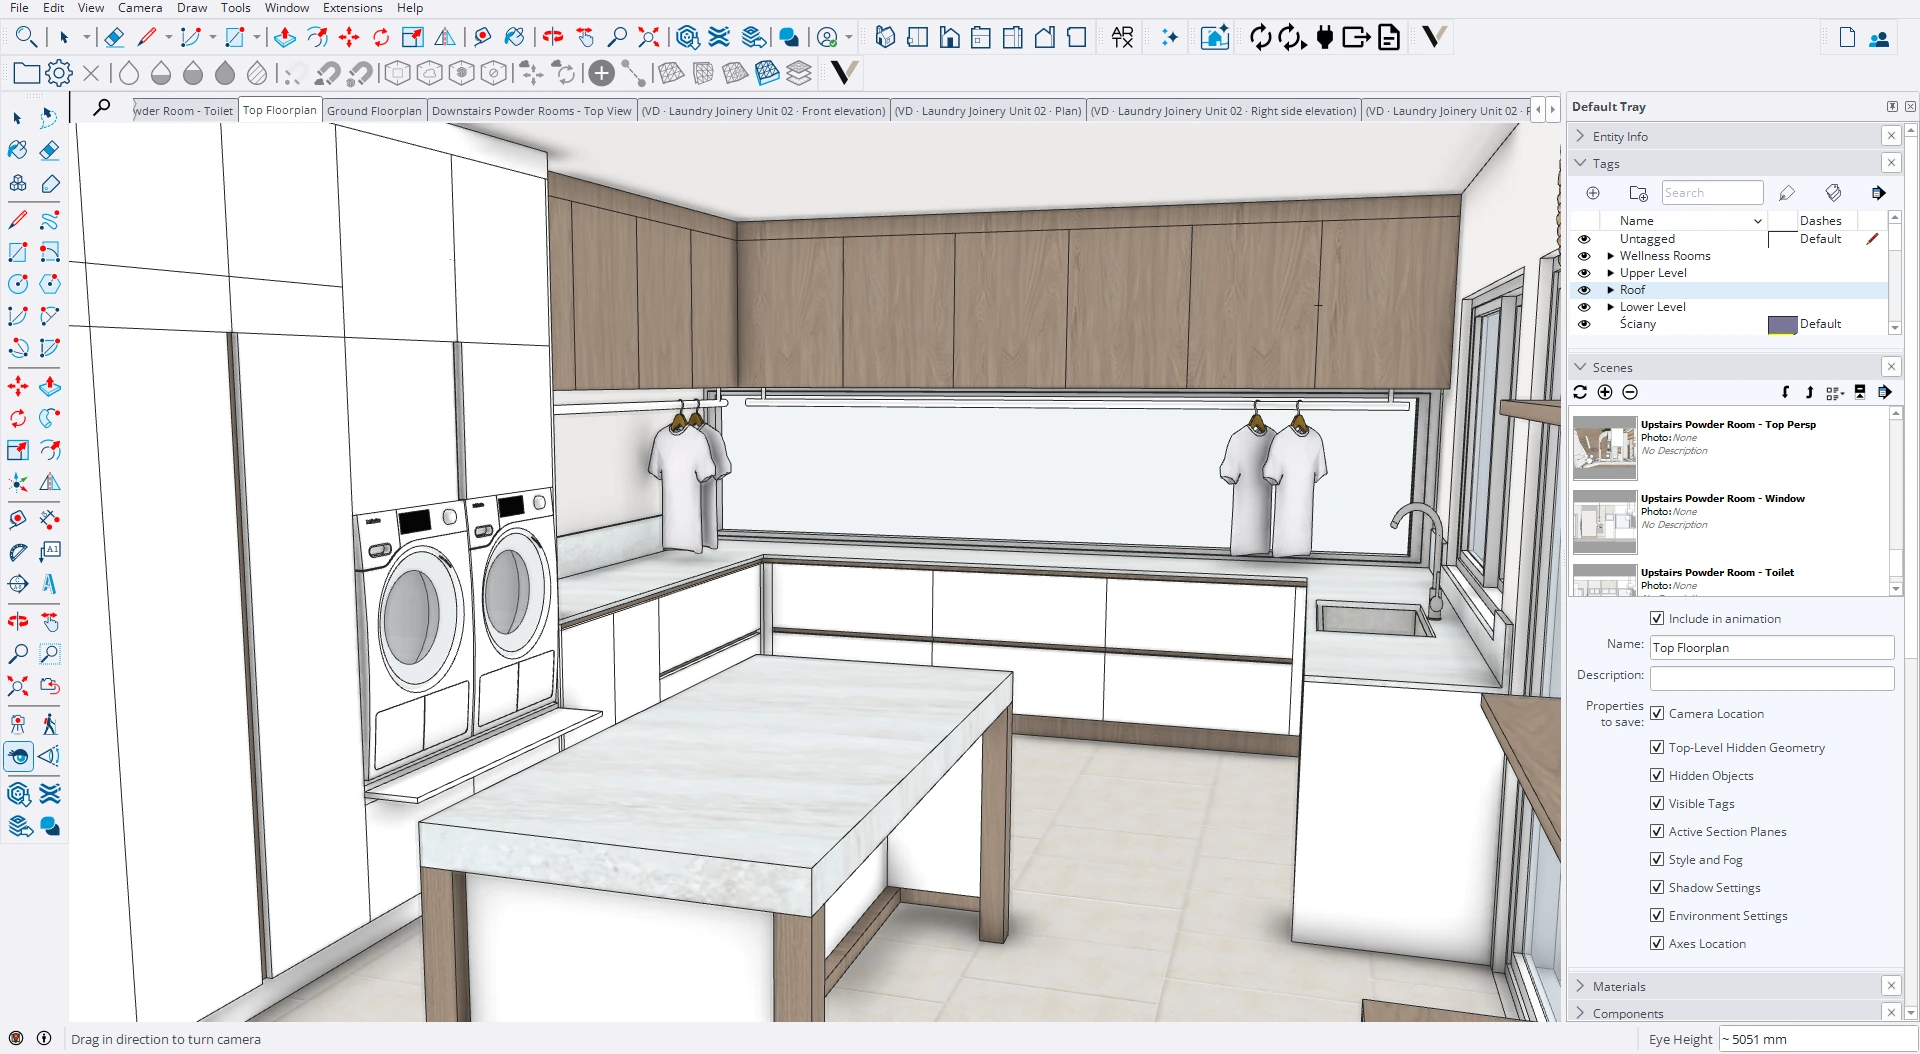Select the Pan tool in top toolbar

[585, 38]
